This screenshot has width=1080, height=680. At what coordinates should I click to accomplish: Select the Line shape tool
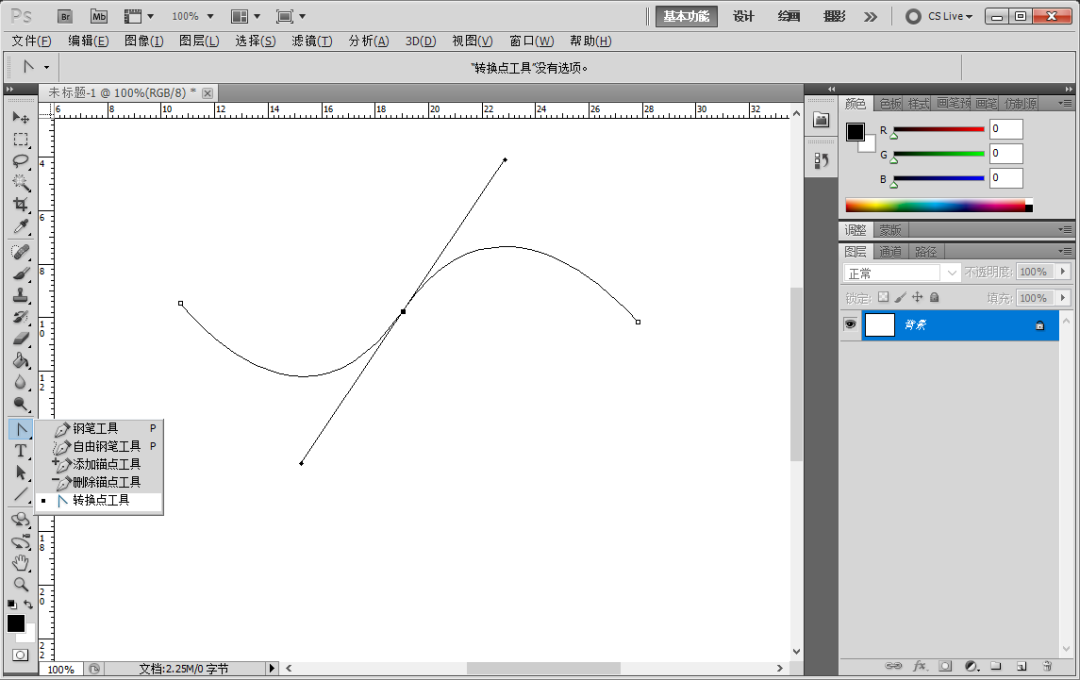(21, 495)
